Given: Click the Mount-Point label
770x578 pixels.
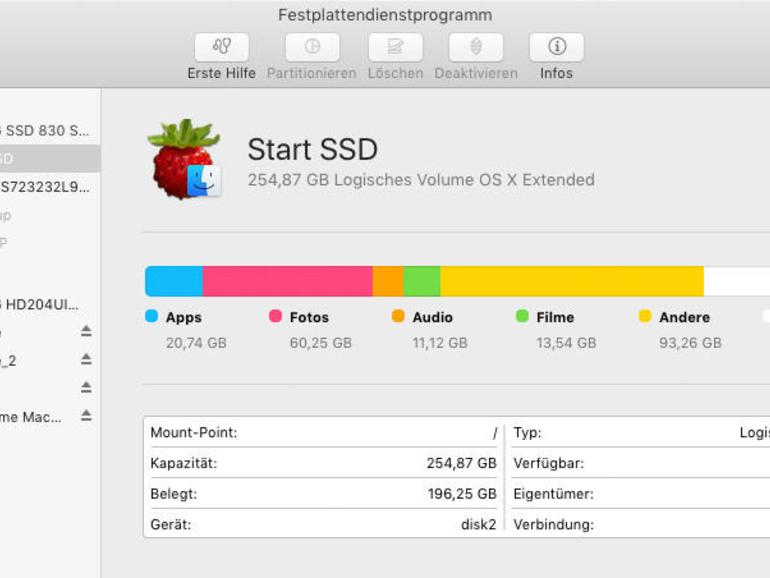Looking at the screenshot, I should (193, 433).
